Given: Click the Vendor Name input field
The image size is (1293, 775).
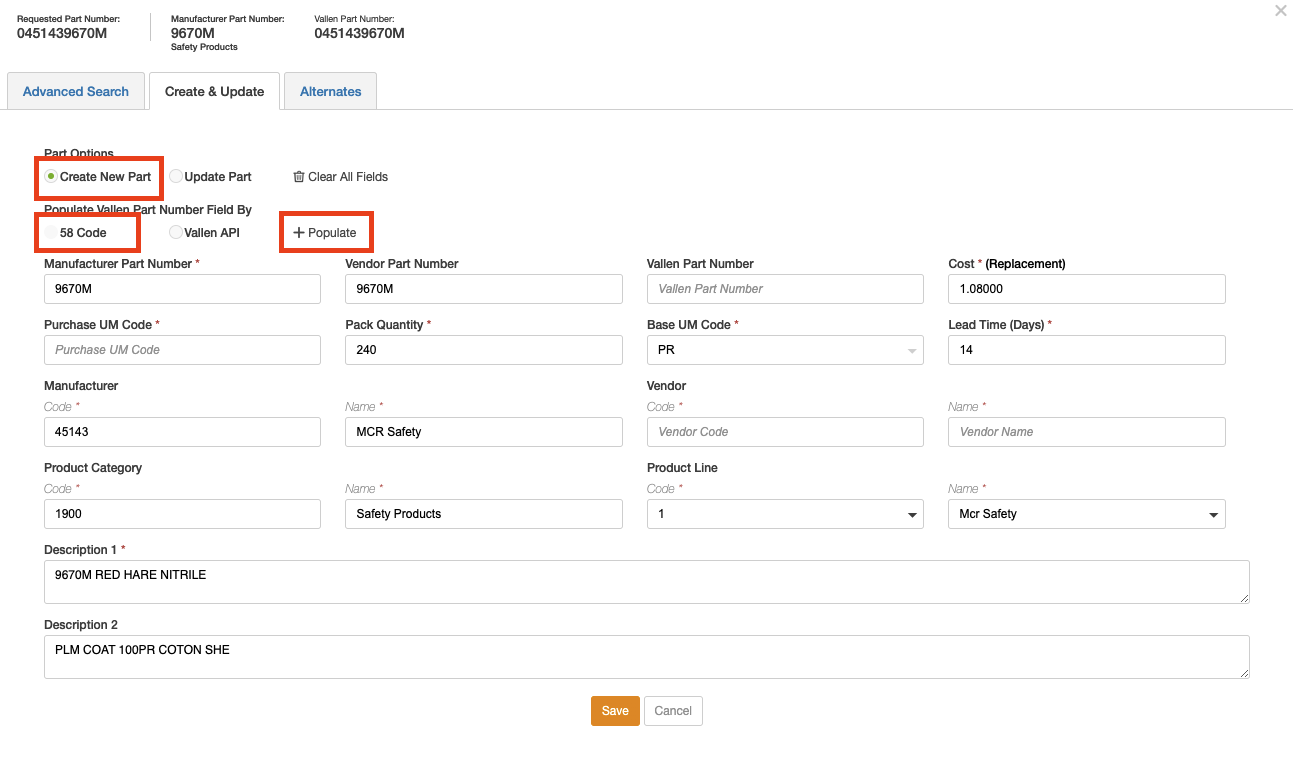Looking at the screenshot, I should [1085, 432].
